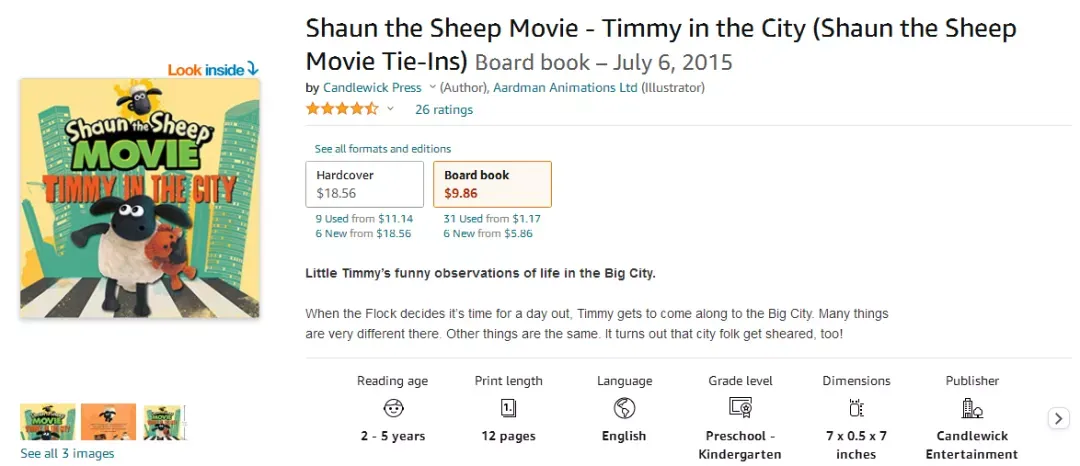Screen dimensions: 1080x466
Task: Click the Look inside arrow label
Action: point(213,70)
